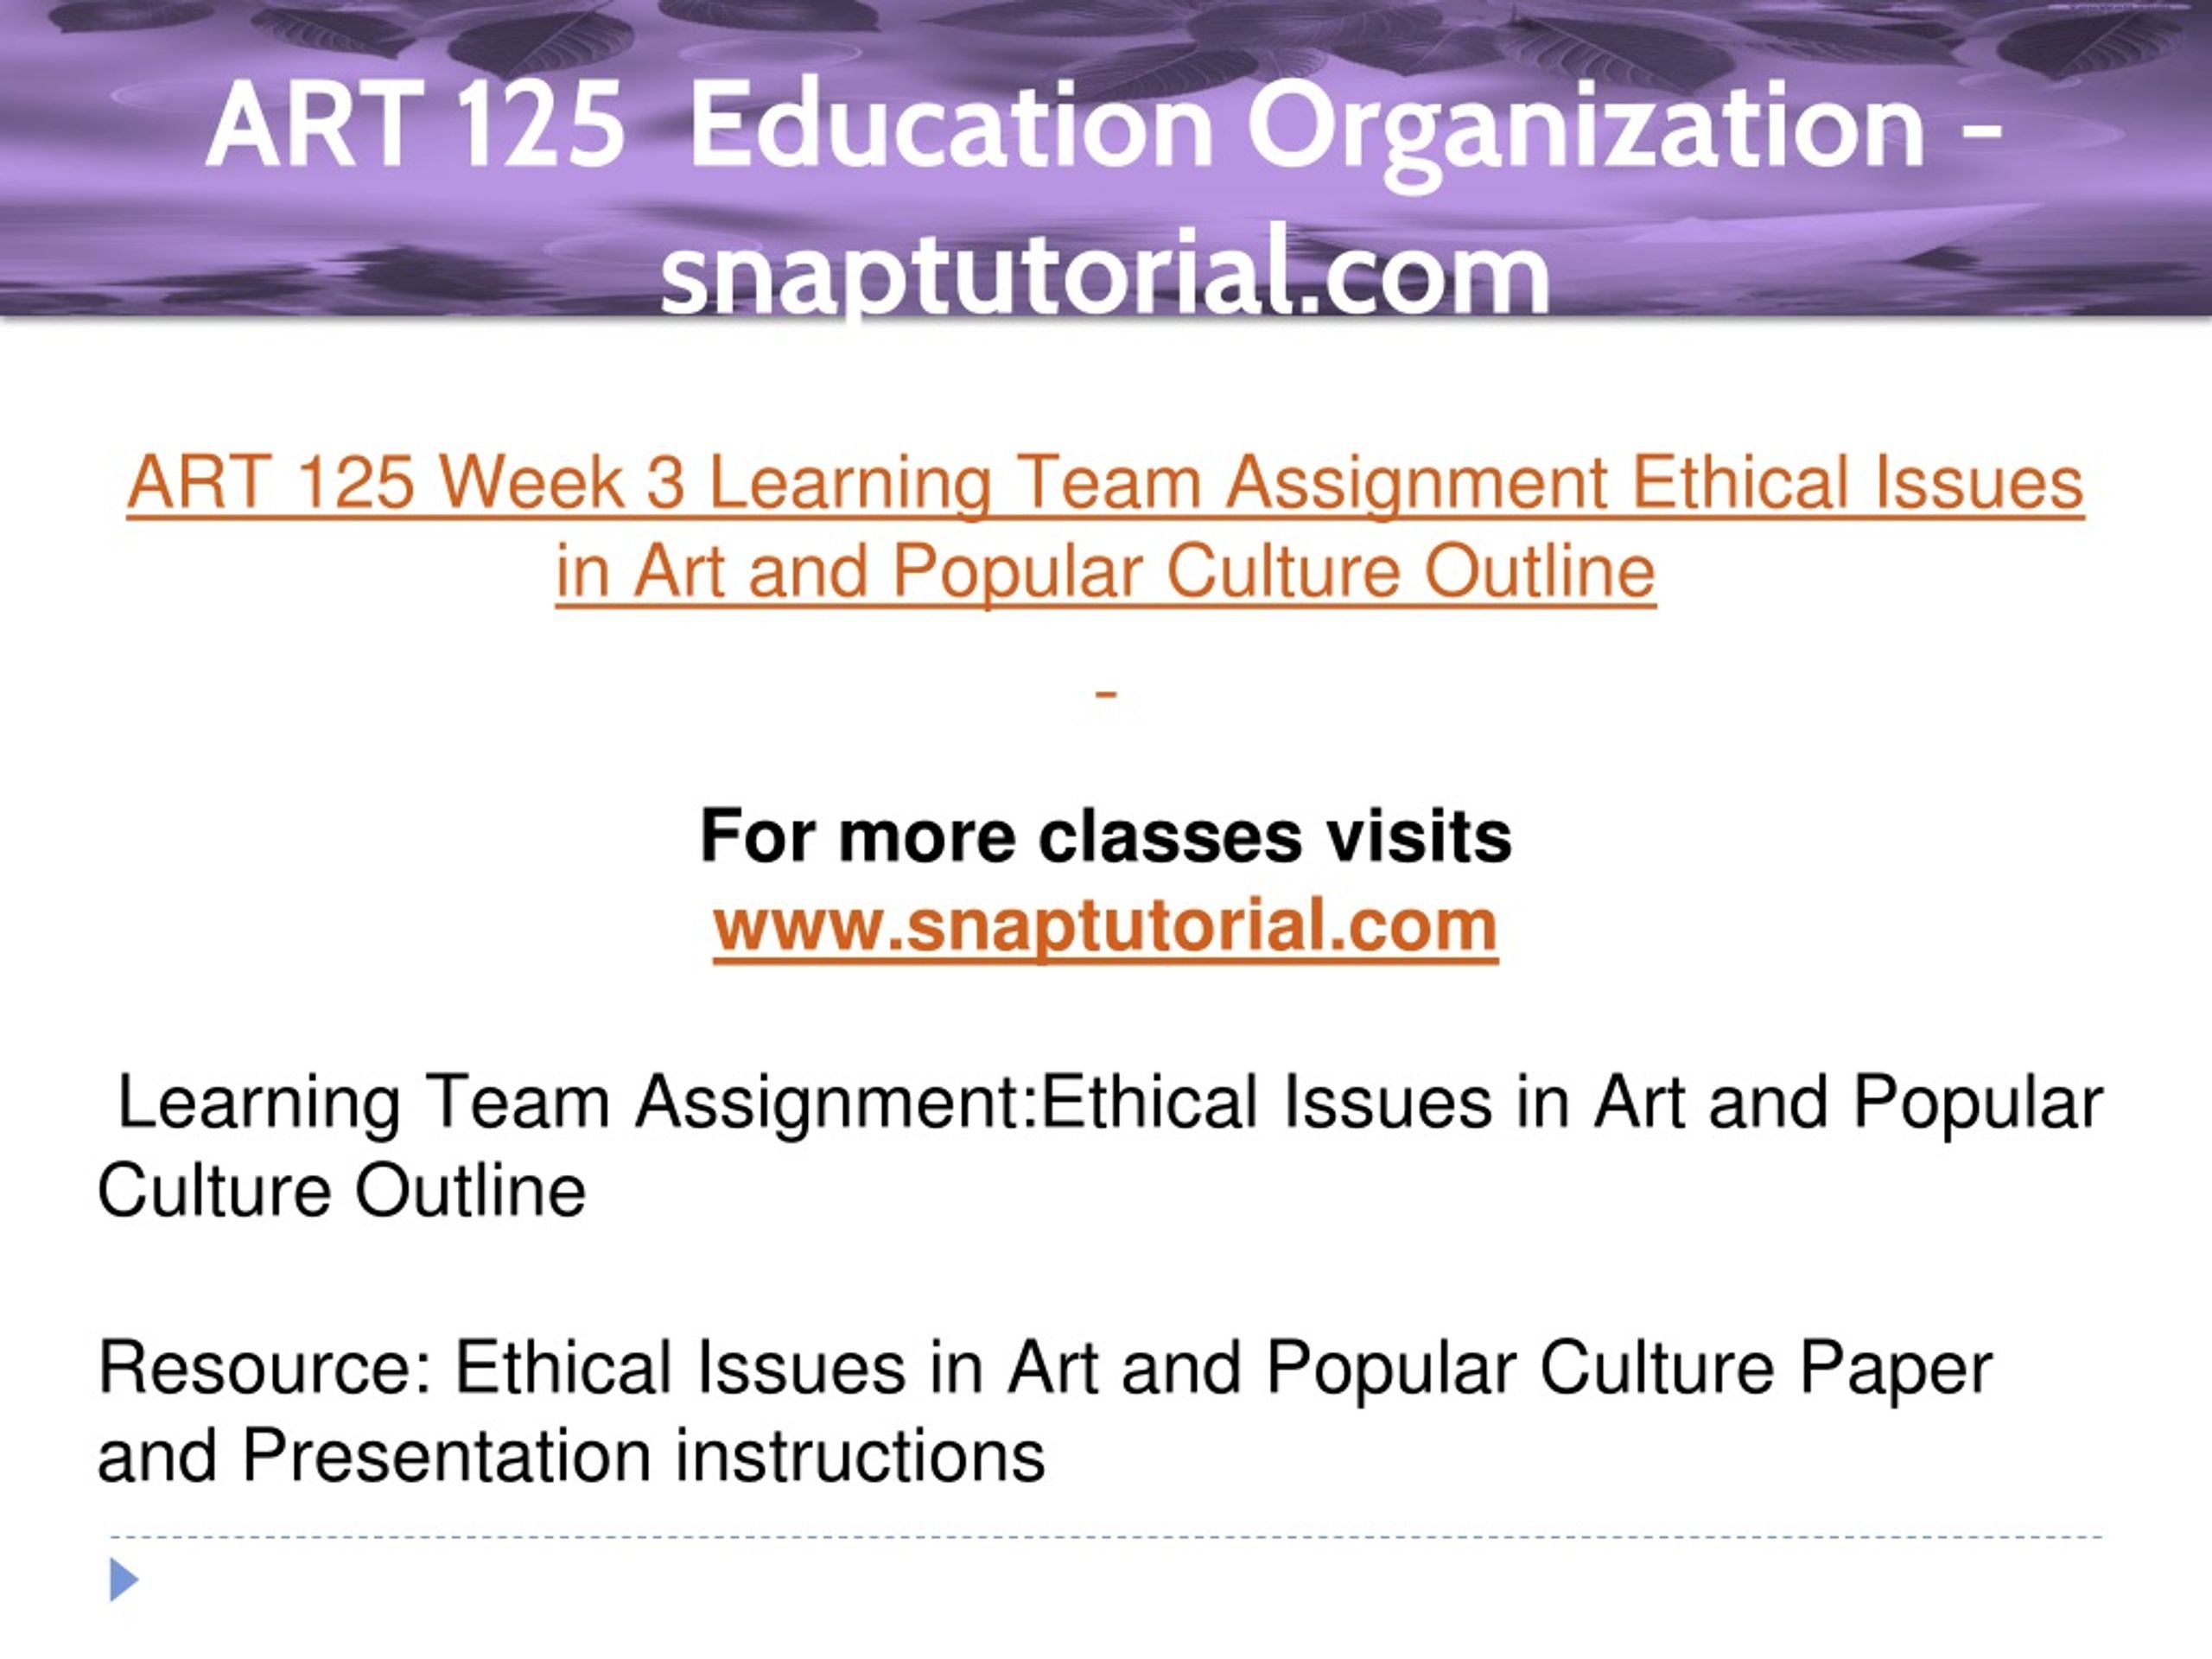The height and width of the screenshot is (1659, 2212).
Task: Click the 'Learning Team Assignment:Ethical Issues' paragraph
Action: pos(1100,1147)
